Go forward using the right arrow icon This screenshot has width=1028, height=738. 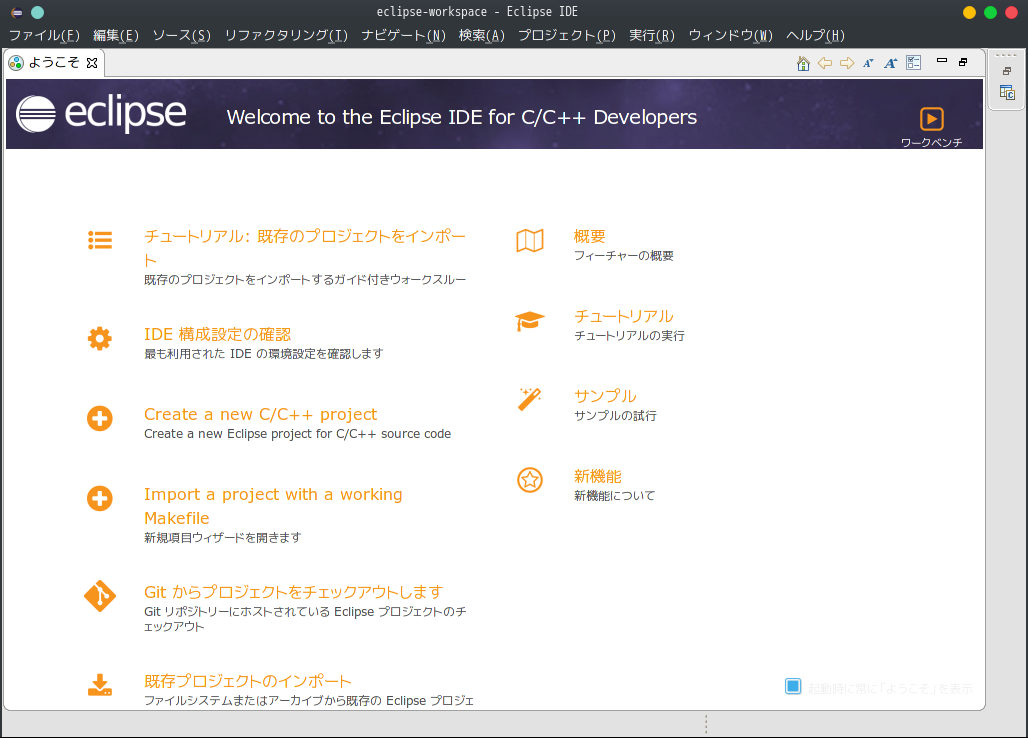pyautogui.click(x=847, y=63)
